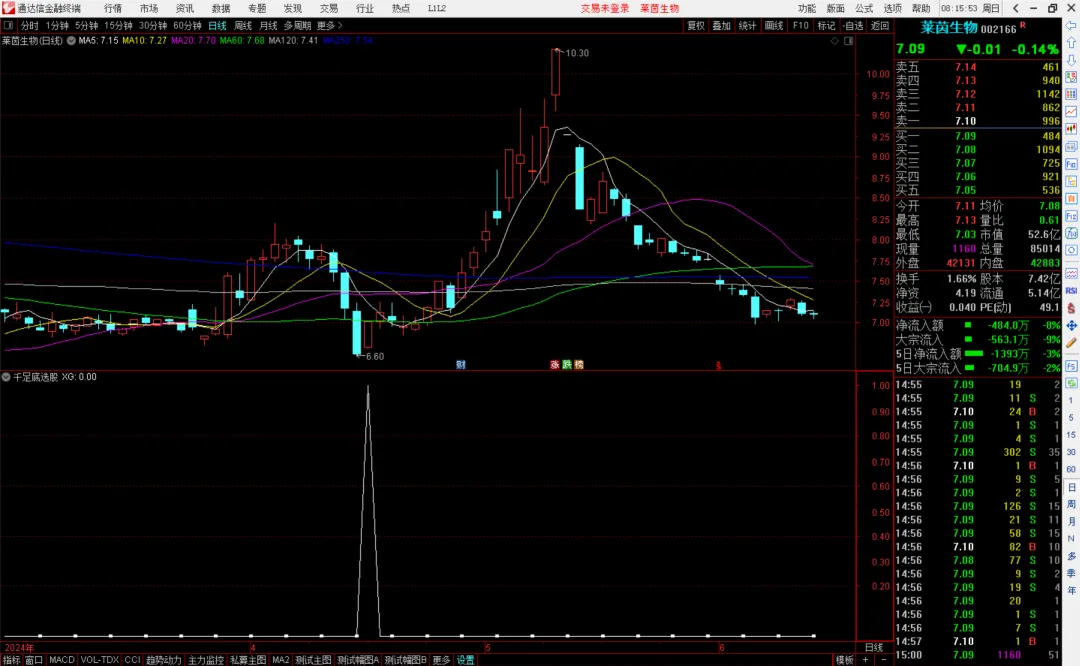Click the back arrow icon in right sidebar
The image size is (1080, 666).
tap(1071, 25)
